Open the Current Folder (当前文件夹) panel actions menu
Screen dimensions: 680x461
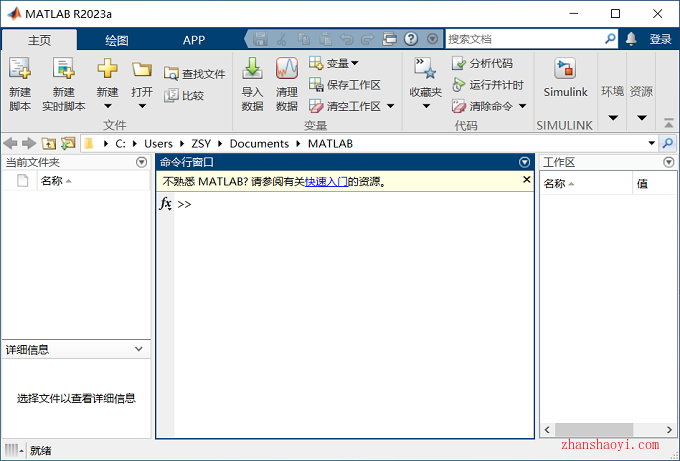[x=141, y=162]
